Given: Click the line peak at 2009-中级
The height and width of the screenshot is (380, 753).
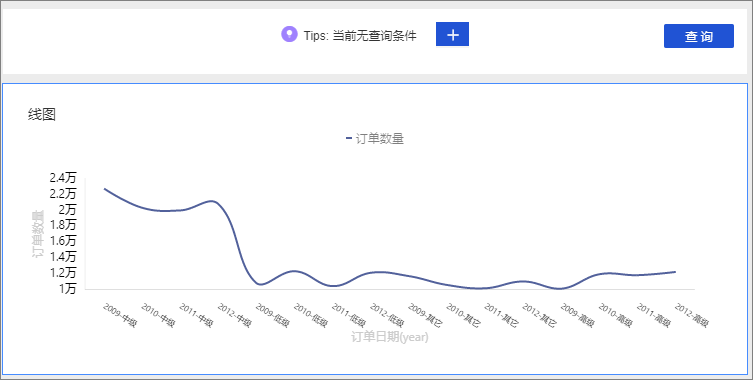Looking at the screenshot, I should (105, 189).
